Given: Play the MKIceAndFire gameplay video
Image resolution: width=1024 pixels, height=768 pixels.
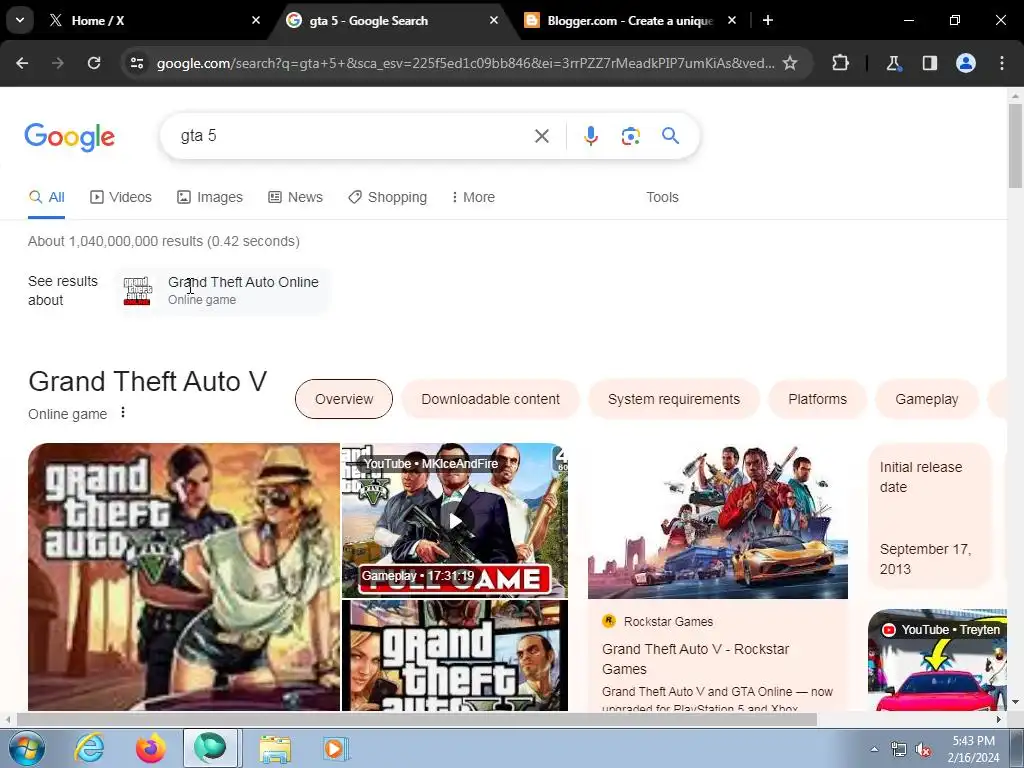Looking at the screenshot, I should coord(455,520).
